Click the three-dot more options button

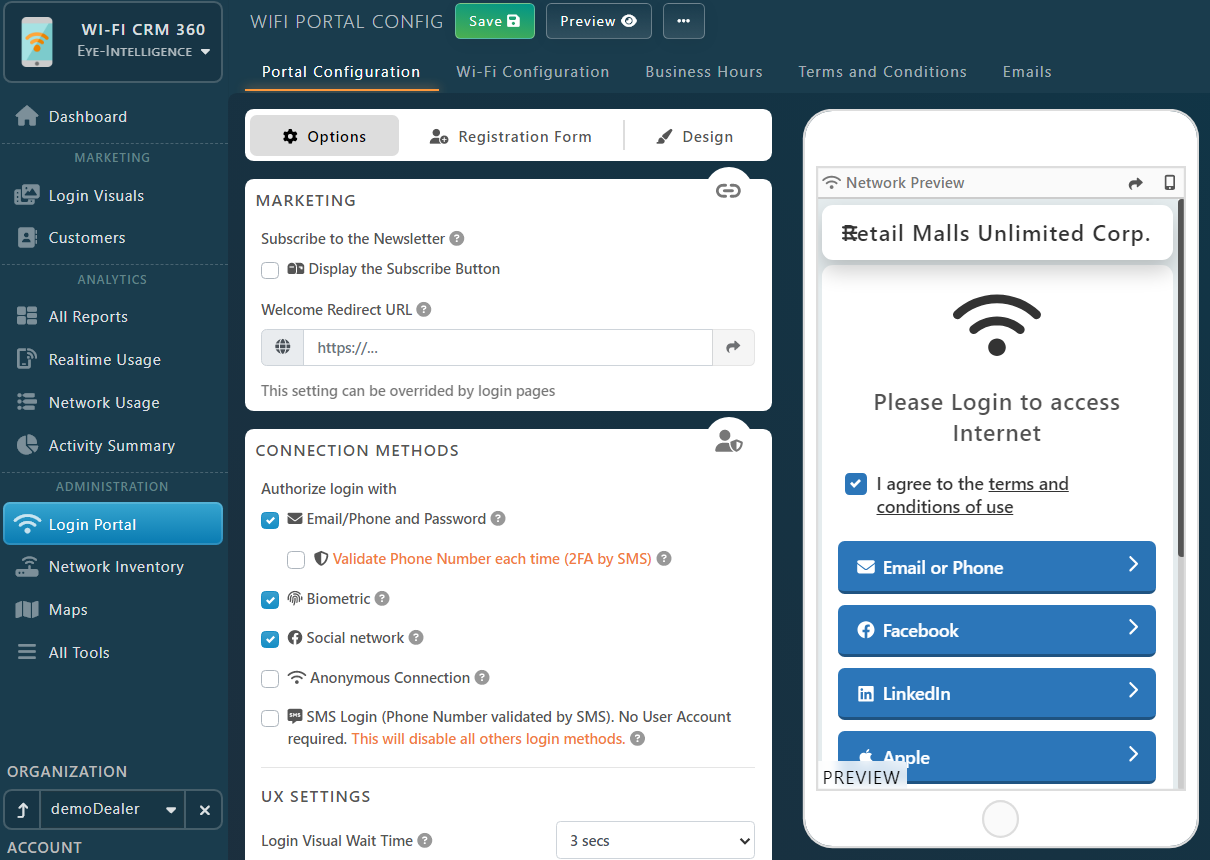click(684, 21)
